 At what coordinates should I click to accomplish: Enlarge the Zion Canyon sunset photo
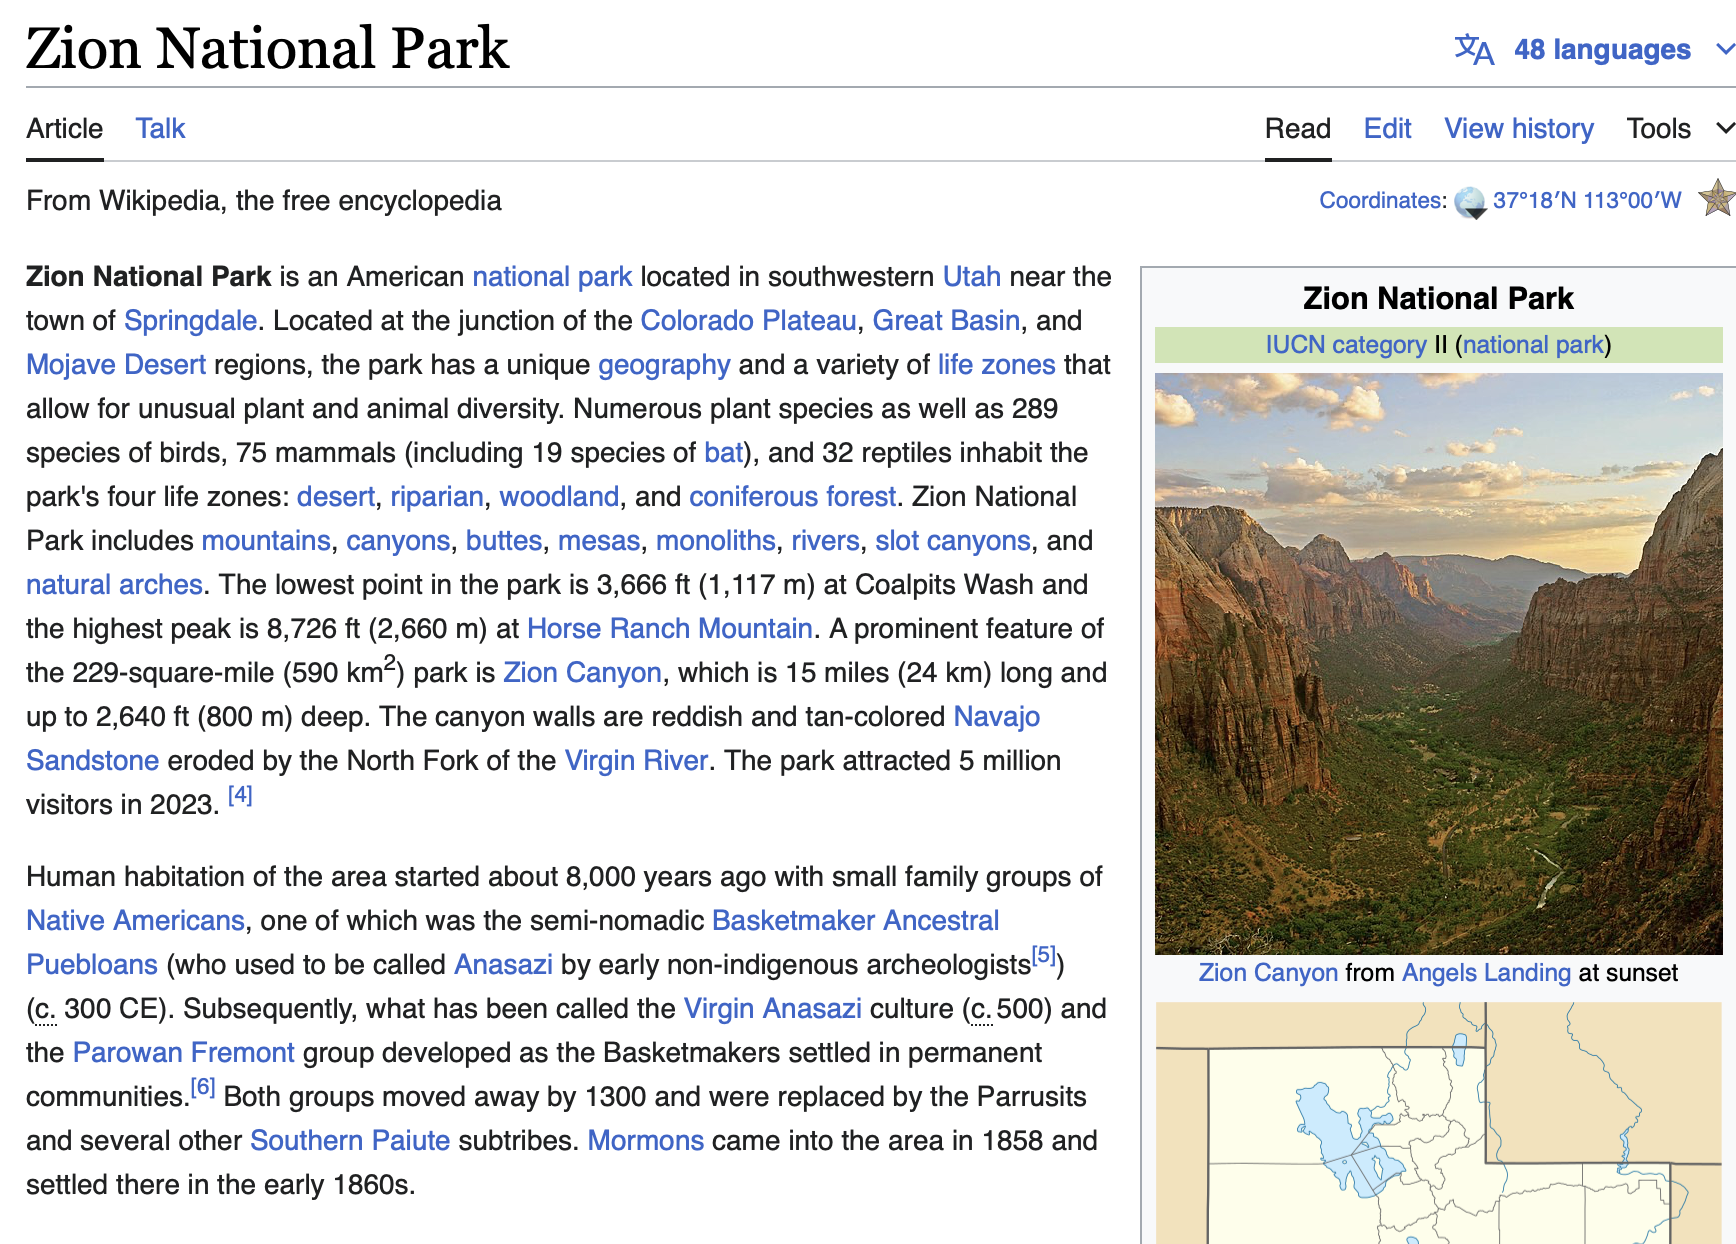click(1438, 664)
